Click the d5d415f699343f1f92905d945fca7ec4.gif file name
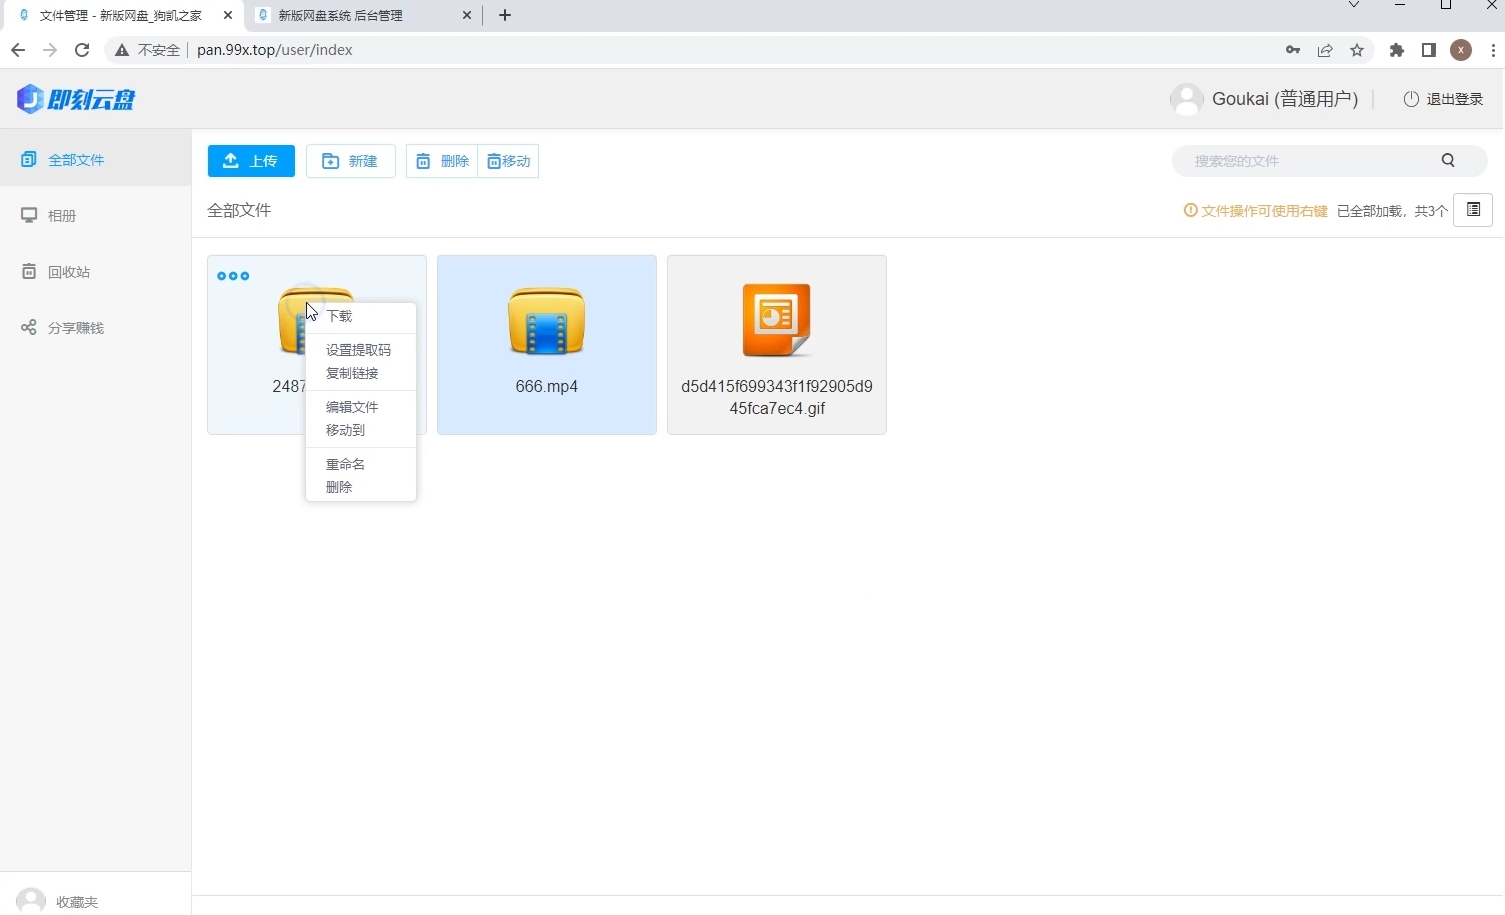1505x915 pixels. pos(777,397)
